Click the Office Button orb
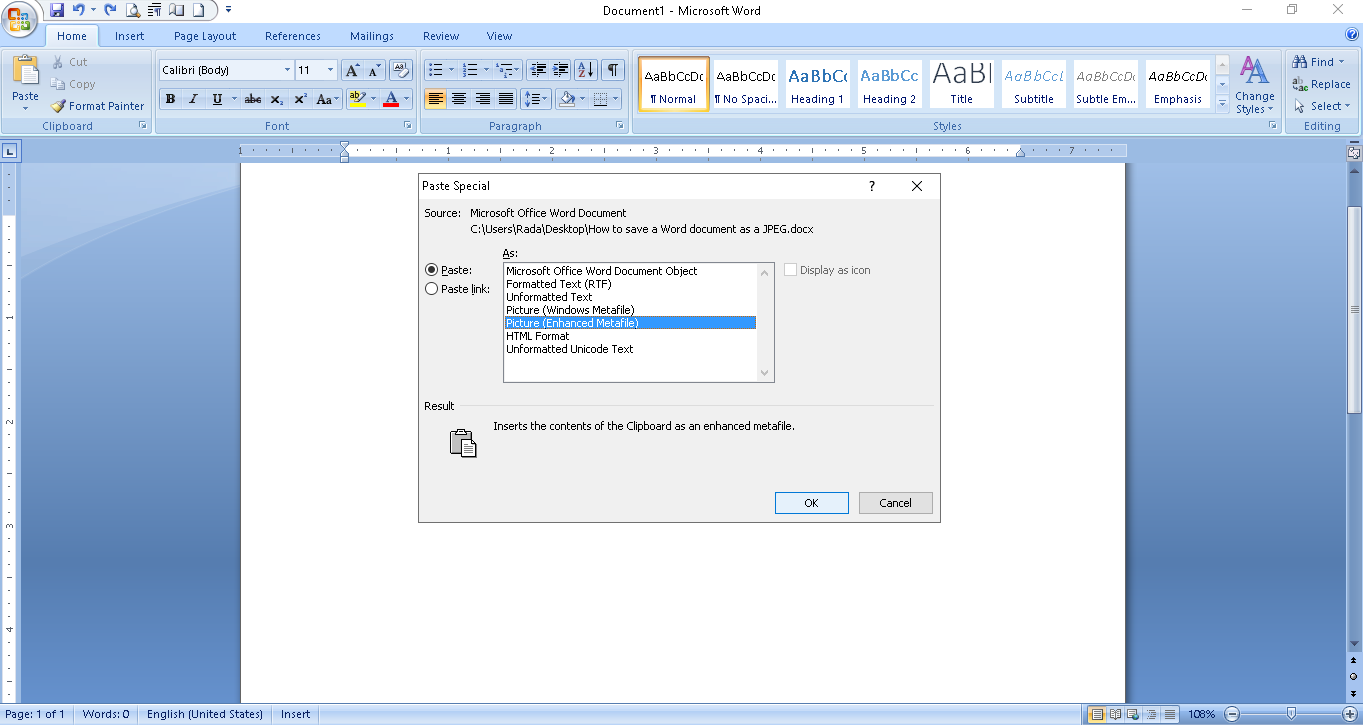 (x=21, y=20)
